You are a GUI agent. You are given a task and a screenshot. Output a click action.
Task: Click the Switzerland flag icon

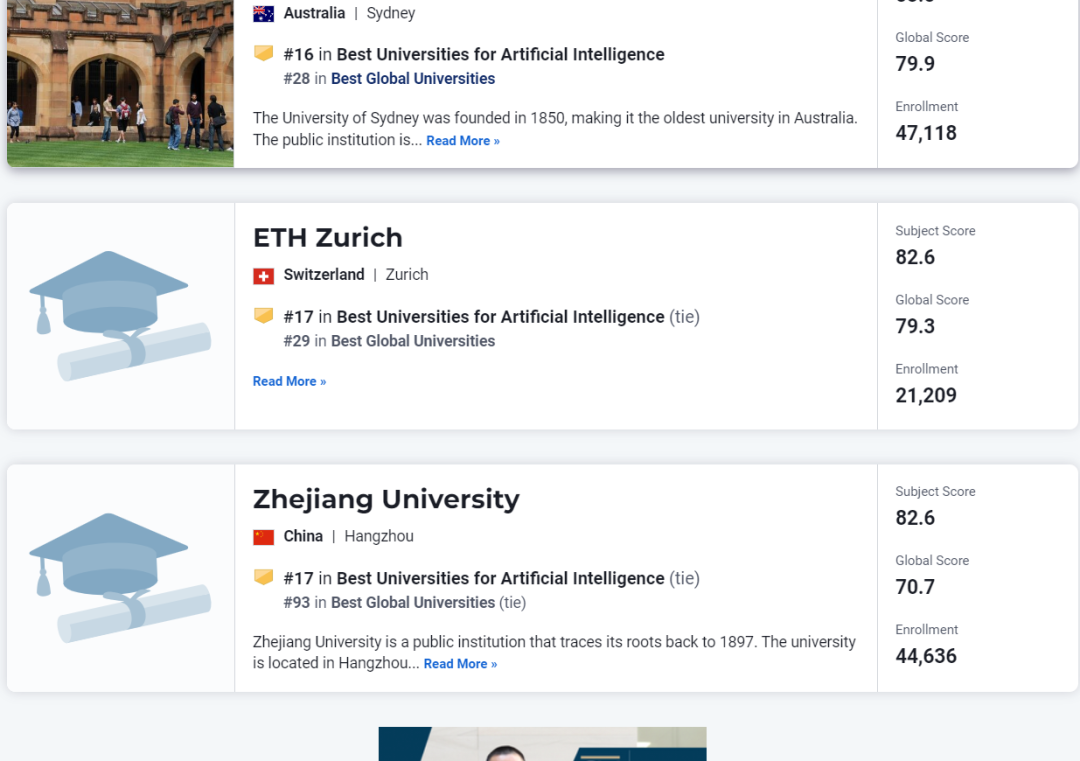[262, 274]
